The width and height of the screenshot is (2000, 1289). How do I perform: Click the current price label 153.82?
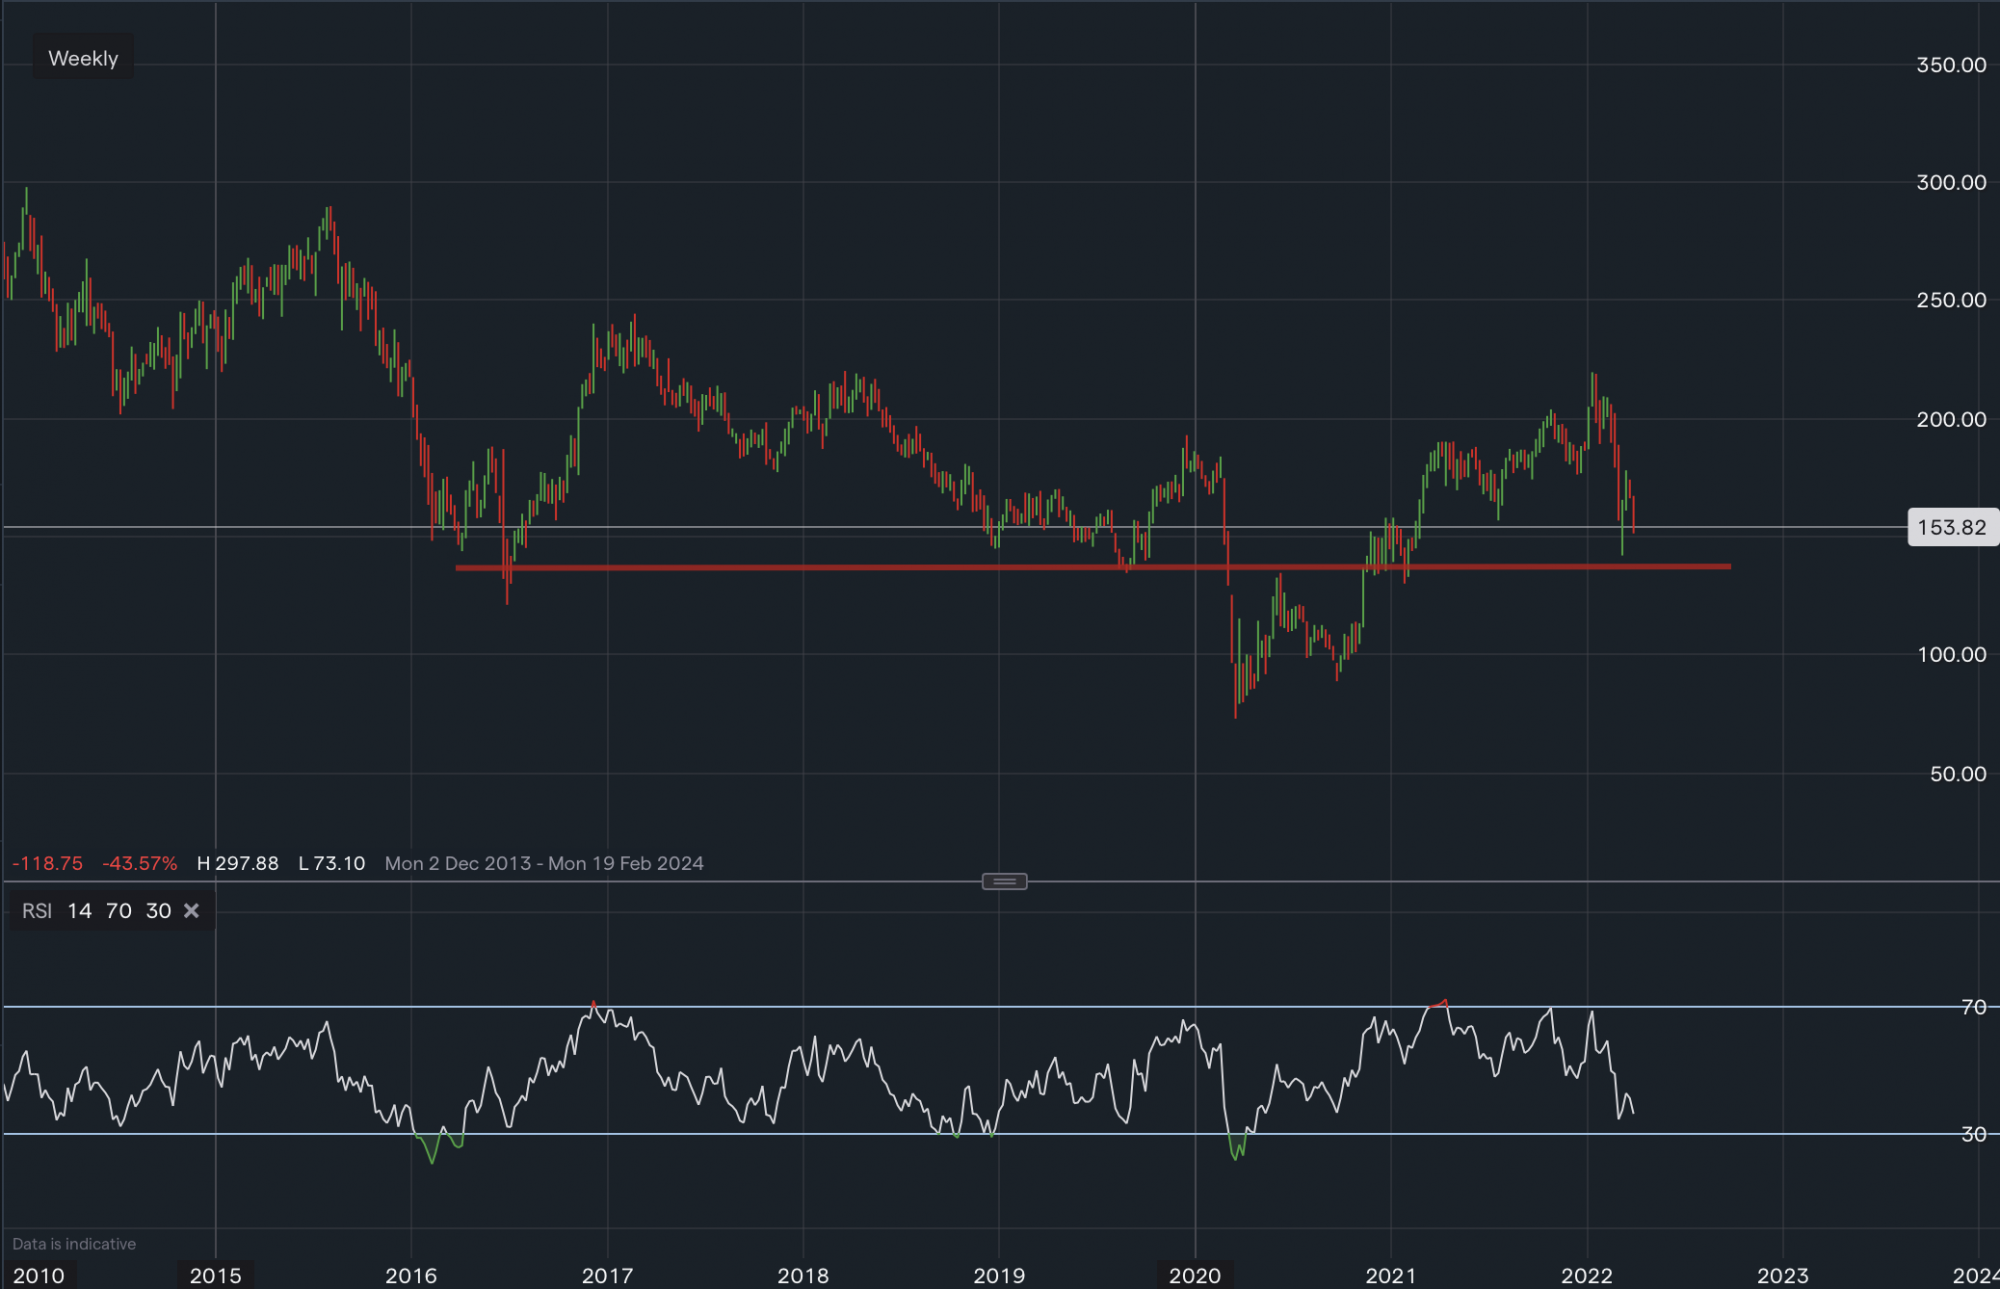[x=1951, y=527]
